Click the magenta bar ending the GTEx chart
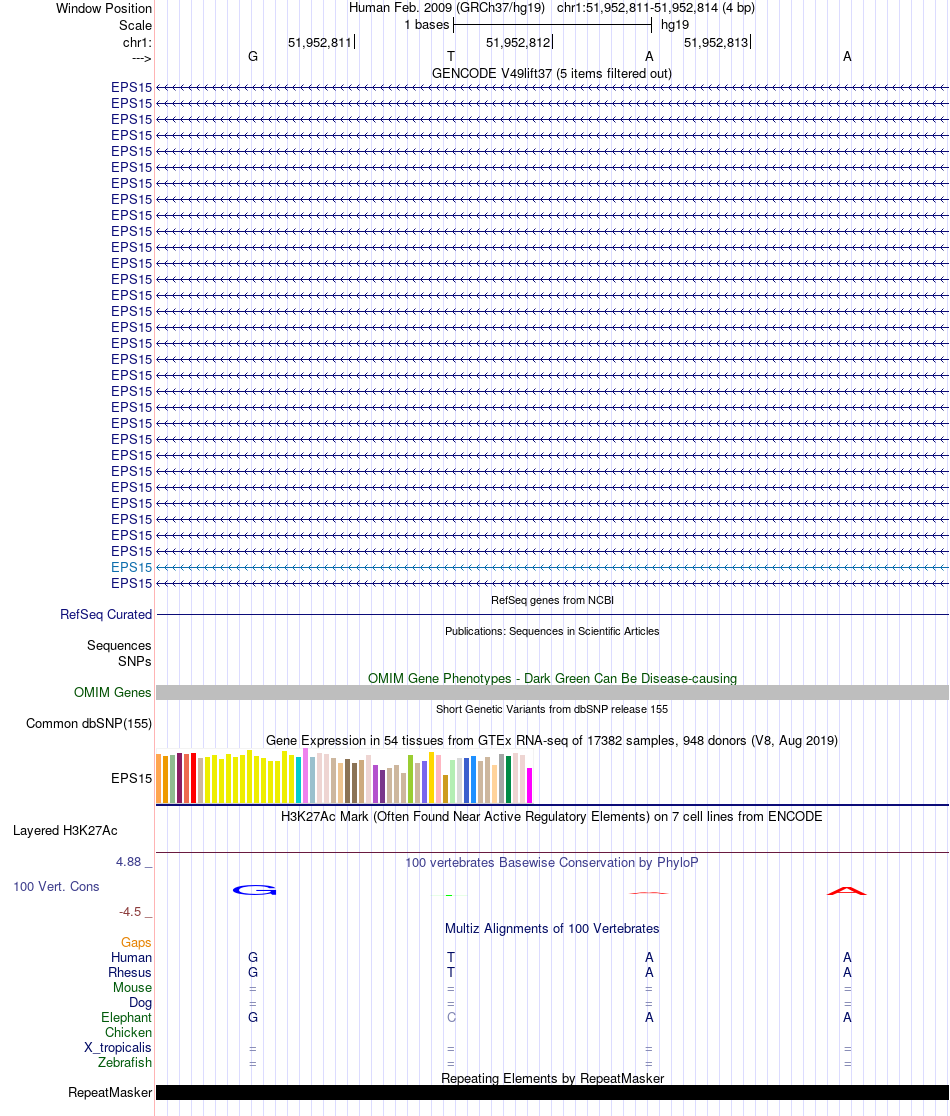Viewport: 950px width, 1116px height. pyautogui.click(x=529, y=786)
